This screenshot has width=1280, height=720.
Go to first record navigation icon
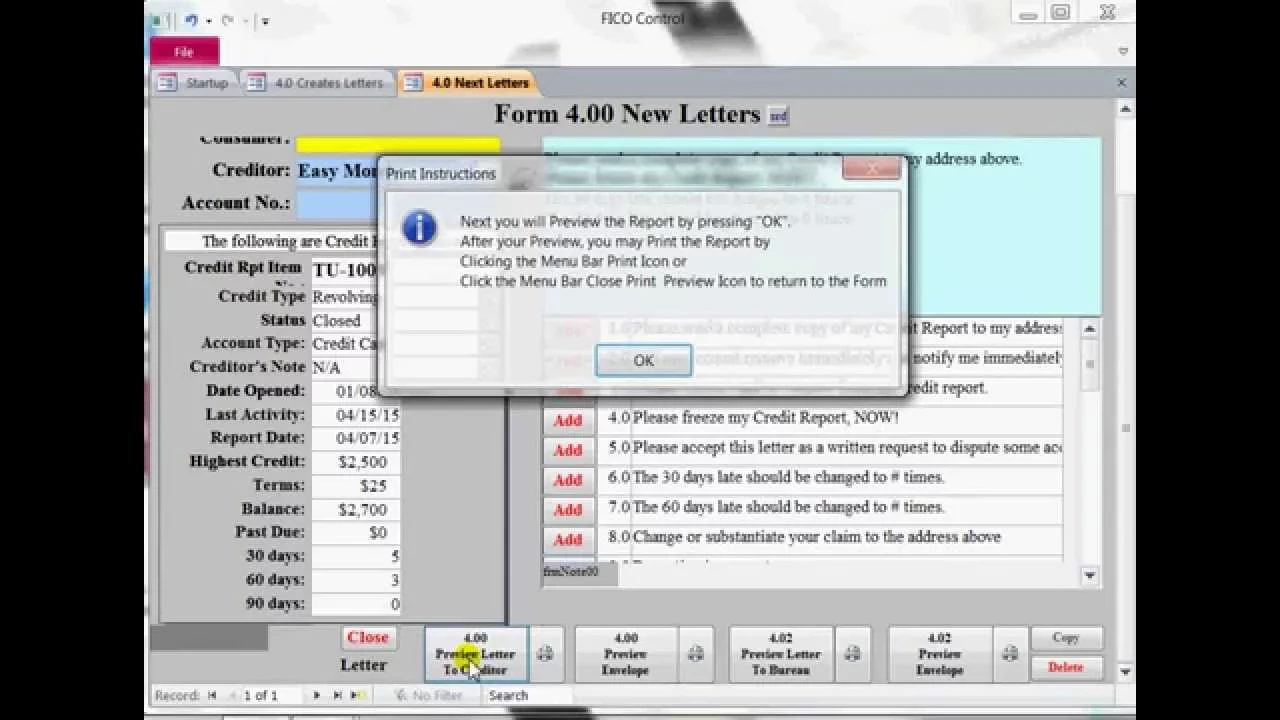point(212,695)
